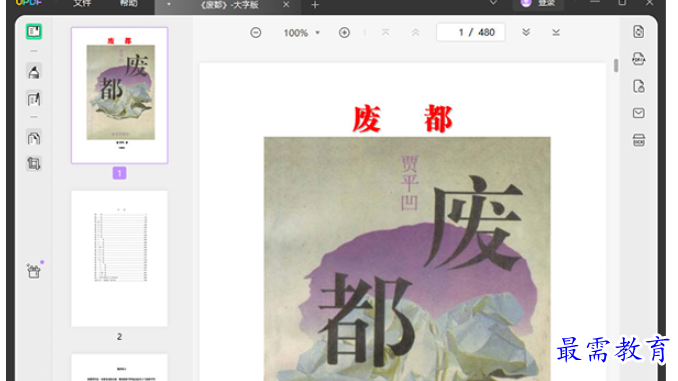Screen dimensions: 678x381
Task: Open the 帮助 menu
Action: point(128,4)
